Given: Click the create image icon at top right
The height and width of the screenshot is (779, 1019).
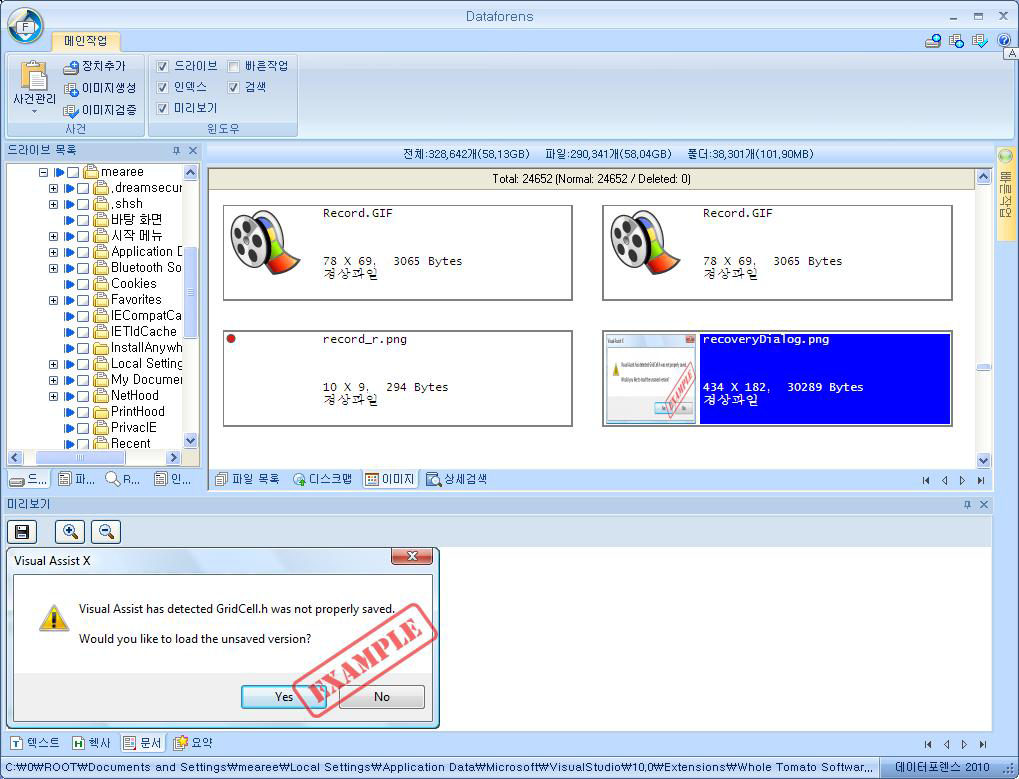Looking at the screenshot, I should coord(956,41).
